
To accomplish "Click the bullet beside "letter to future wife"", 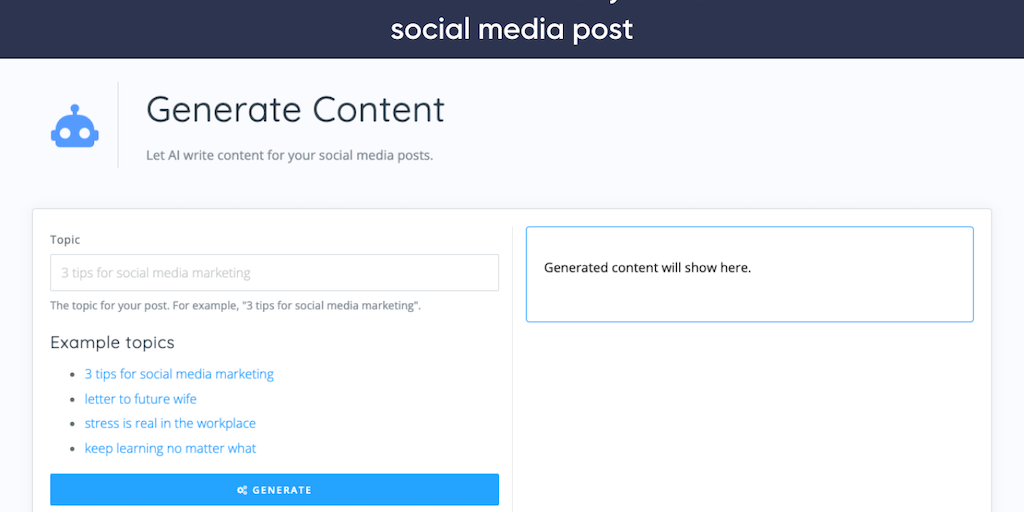I will coord(73,400).
